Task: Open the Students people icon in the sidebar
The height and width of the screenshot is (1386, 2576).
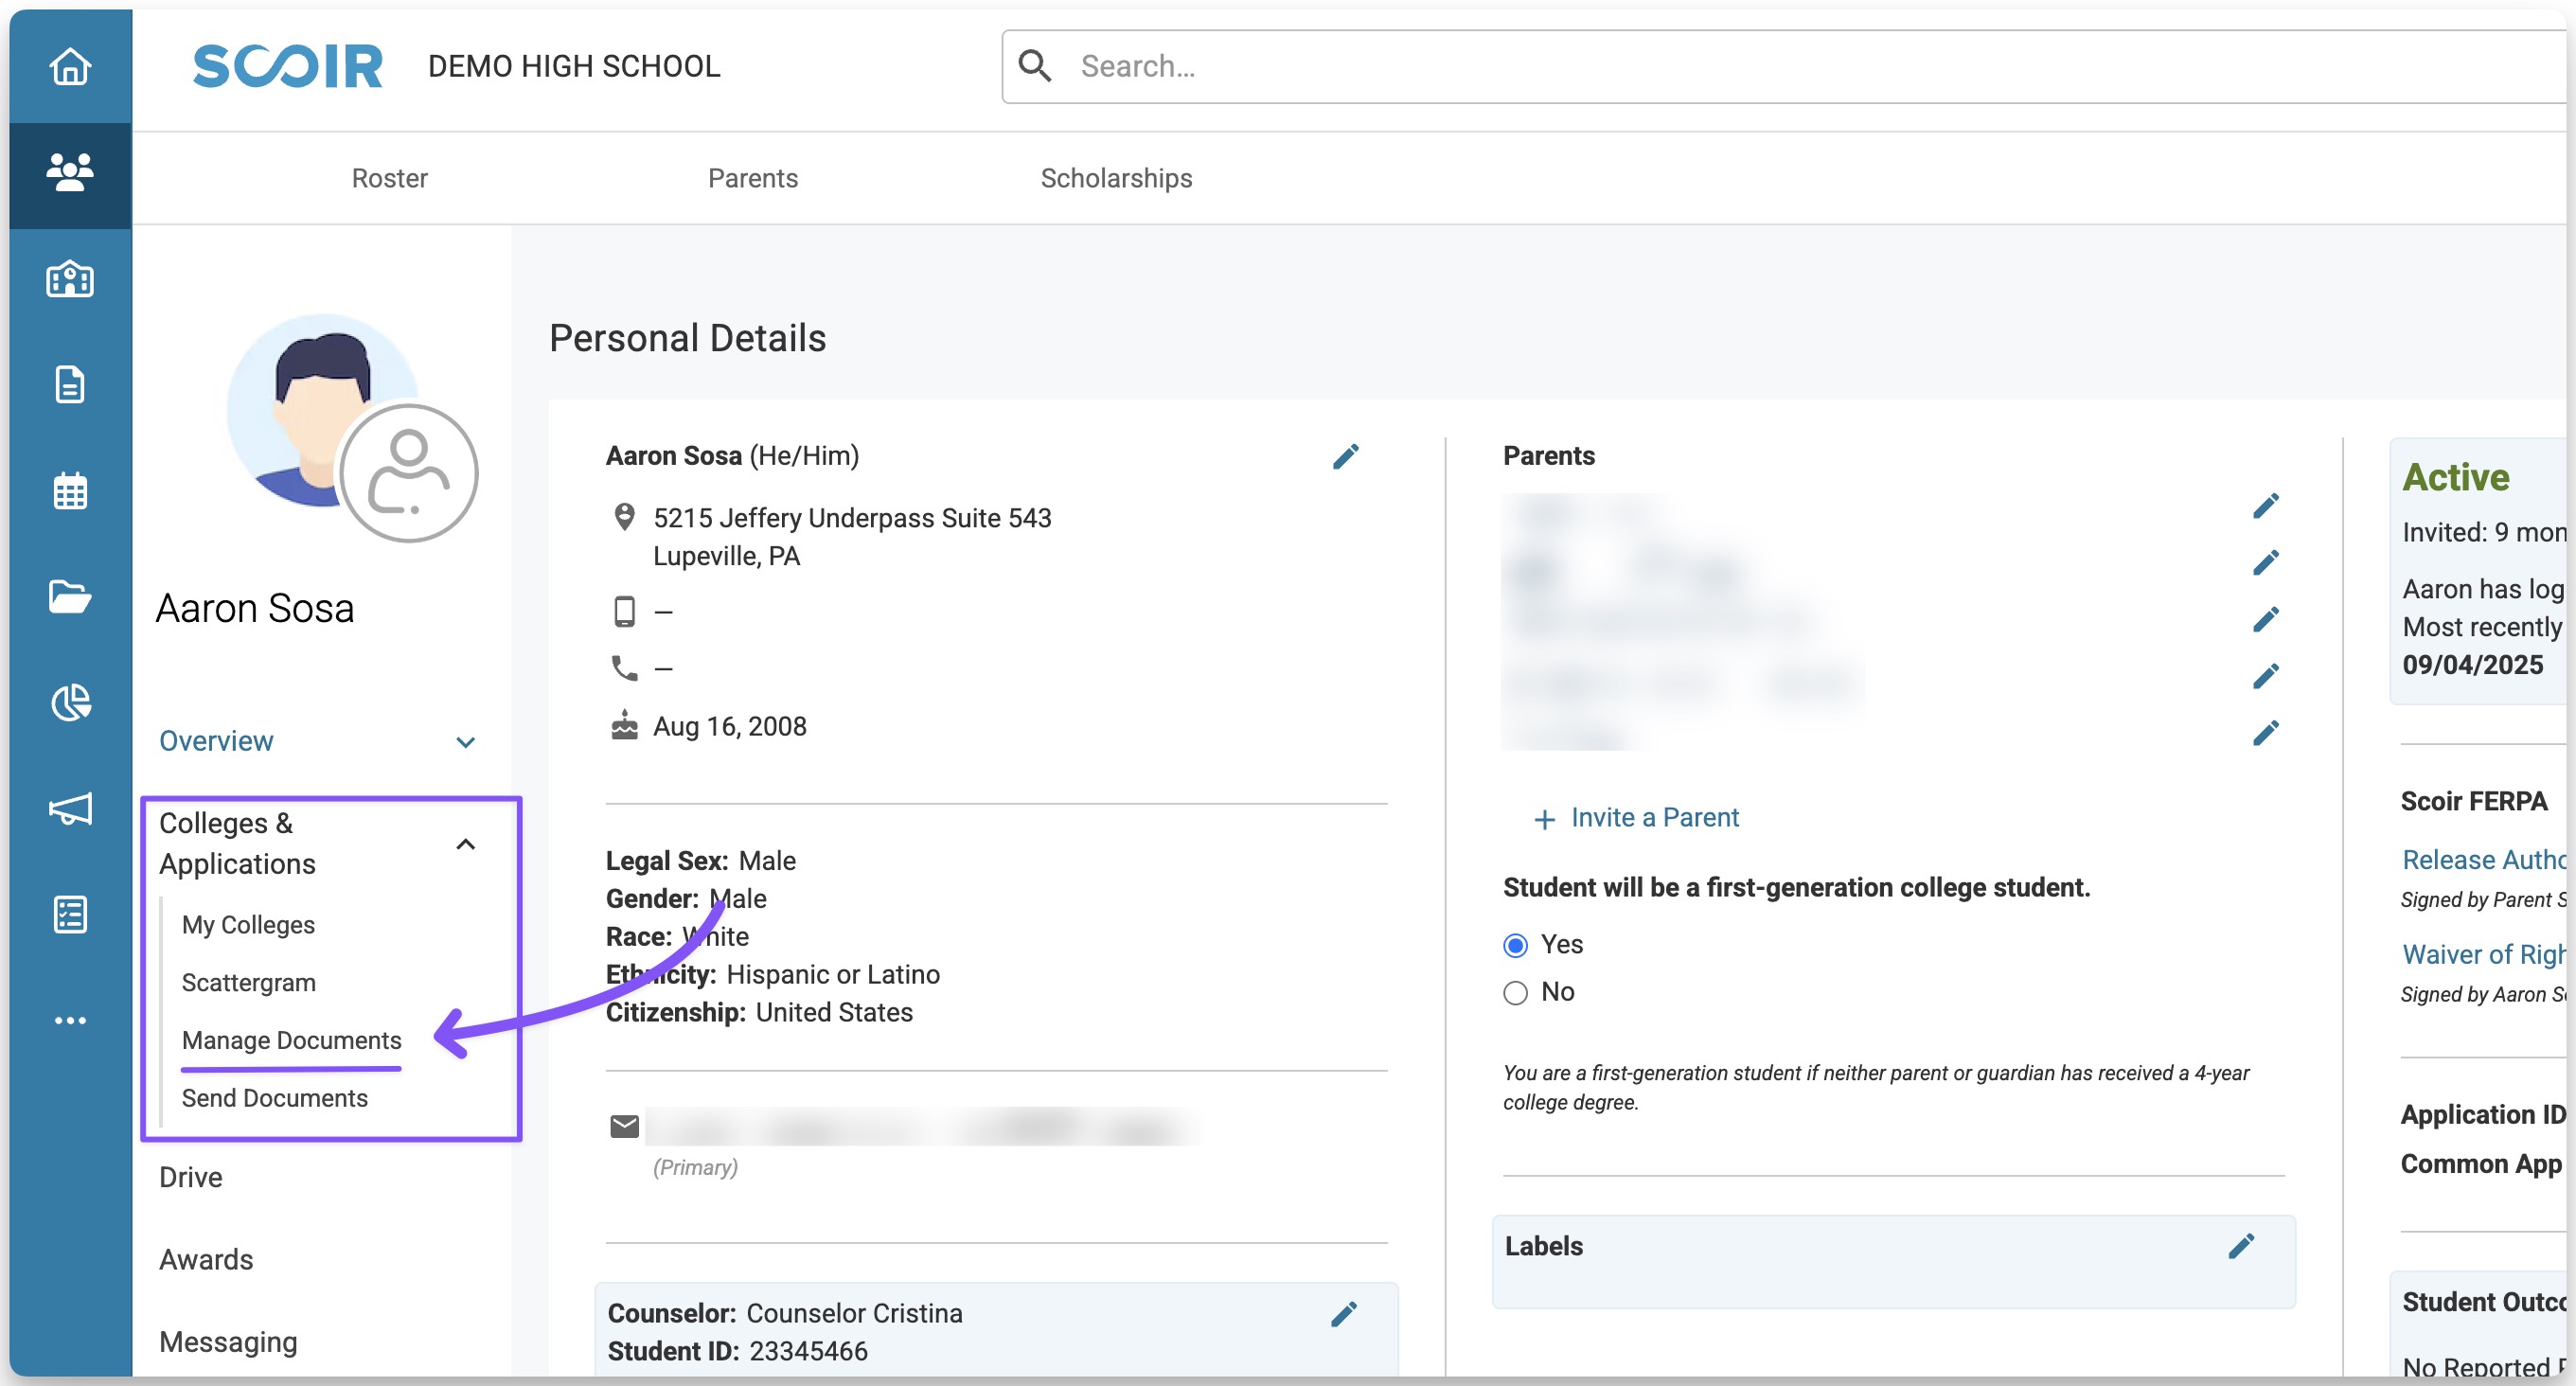Action: 70,173
